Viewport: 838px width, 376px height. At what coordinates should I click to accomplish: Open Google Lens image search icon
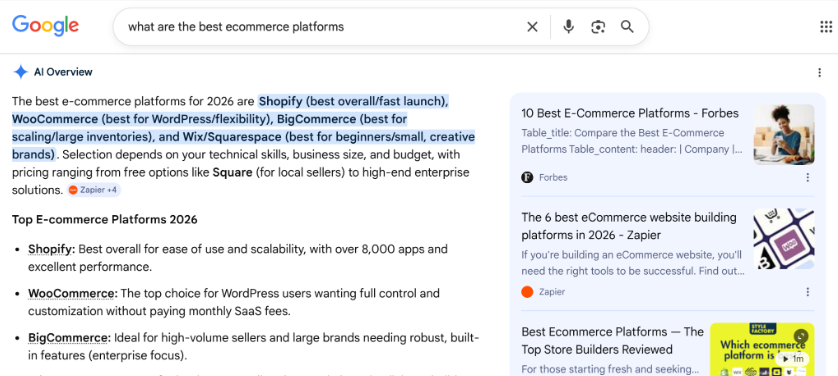point(598,27)
